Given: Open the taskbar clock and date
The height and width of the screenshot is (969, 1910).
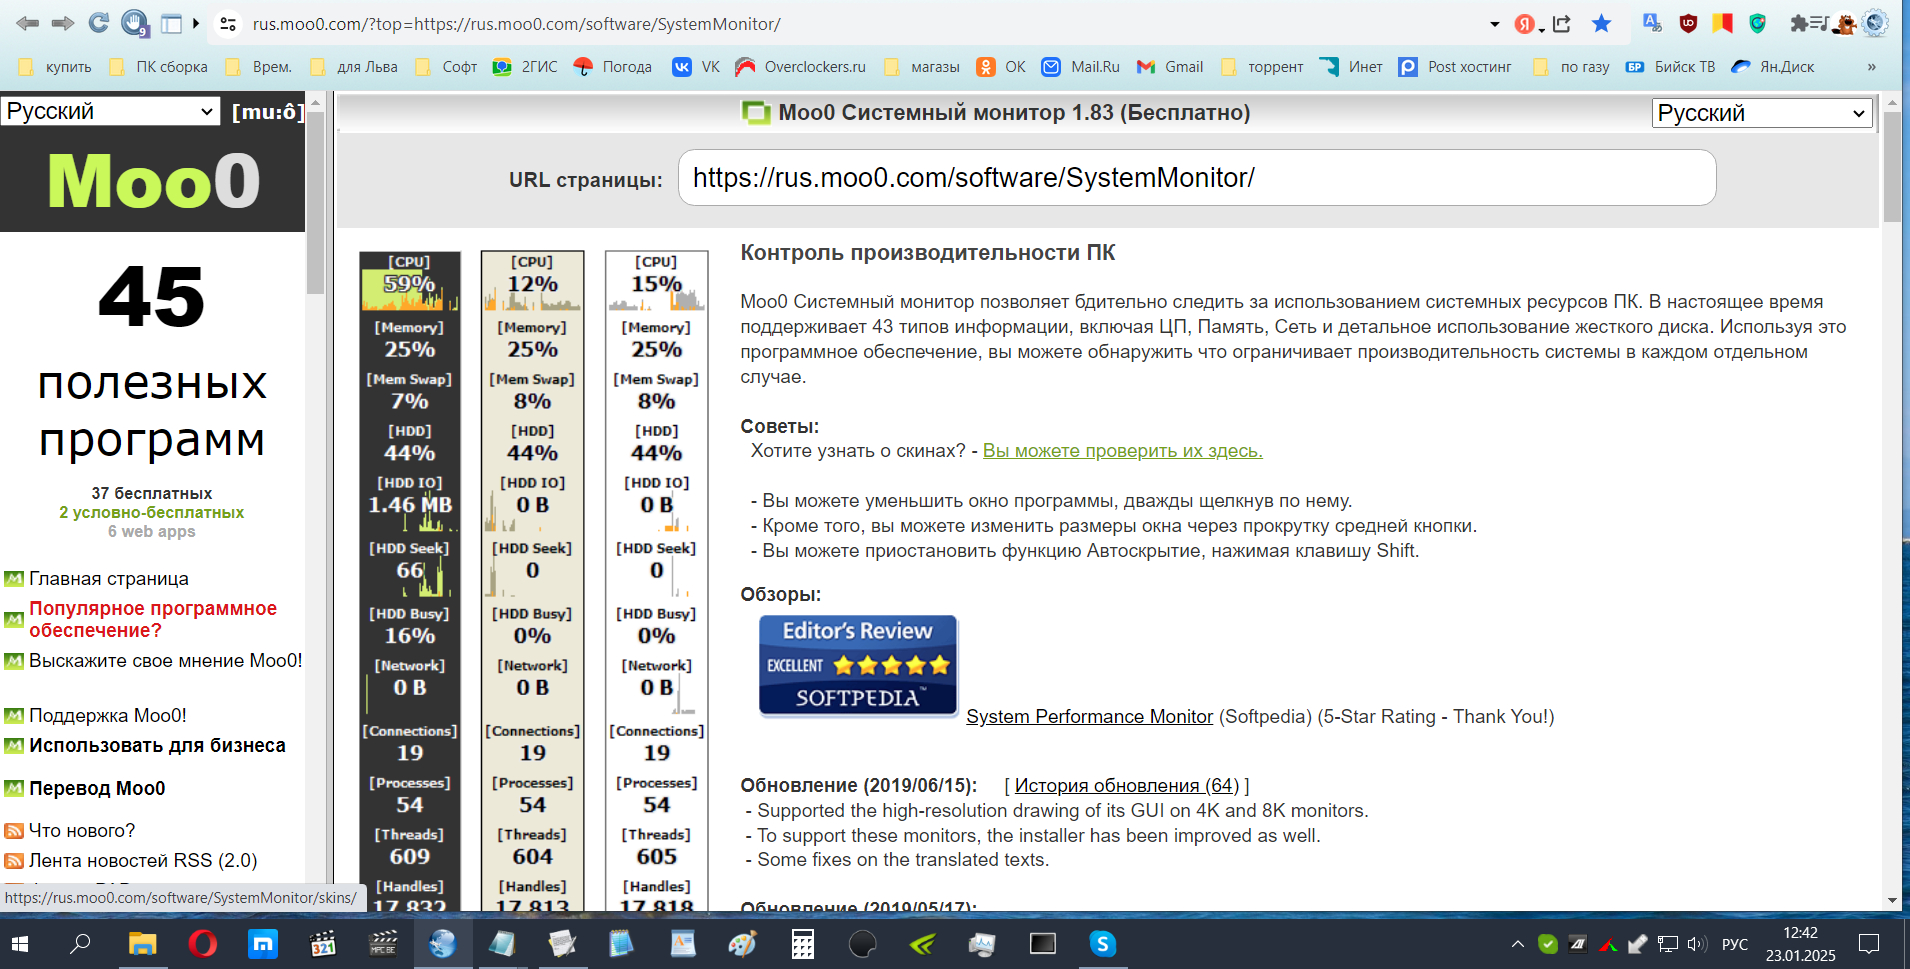Looking at the screenshot, I should click(1800, 944).
